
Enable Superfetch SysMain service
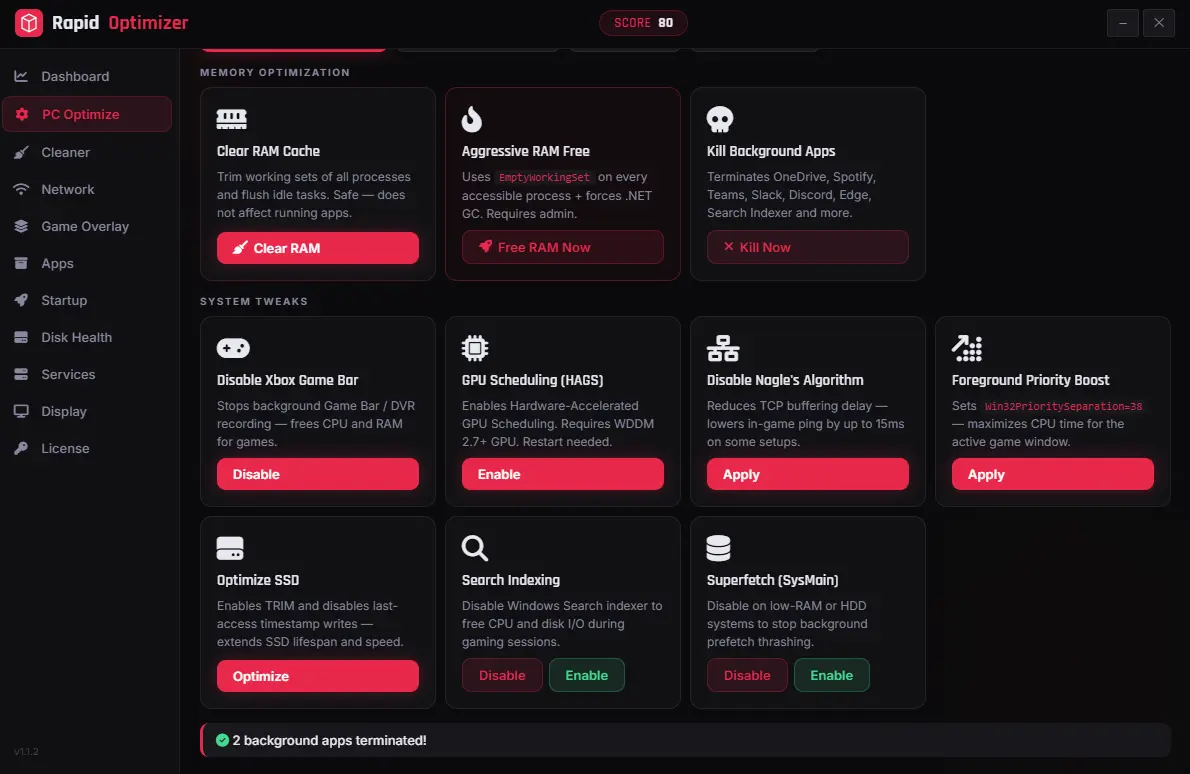coord(831,675)
